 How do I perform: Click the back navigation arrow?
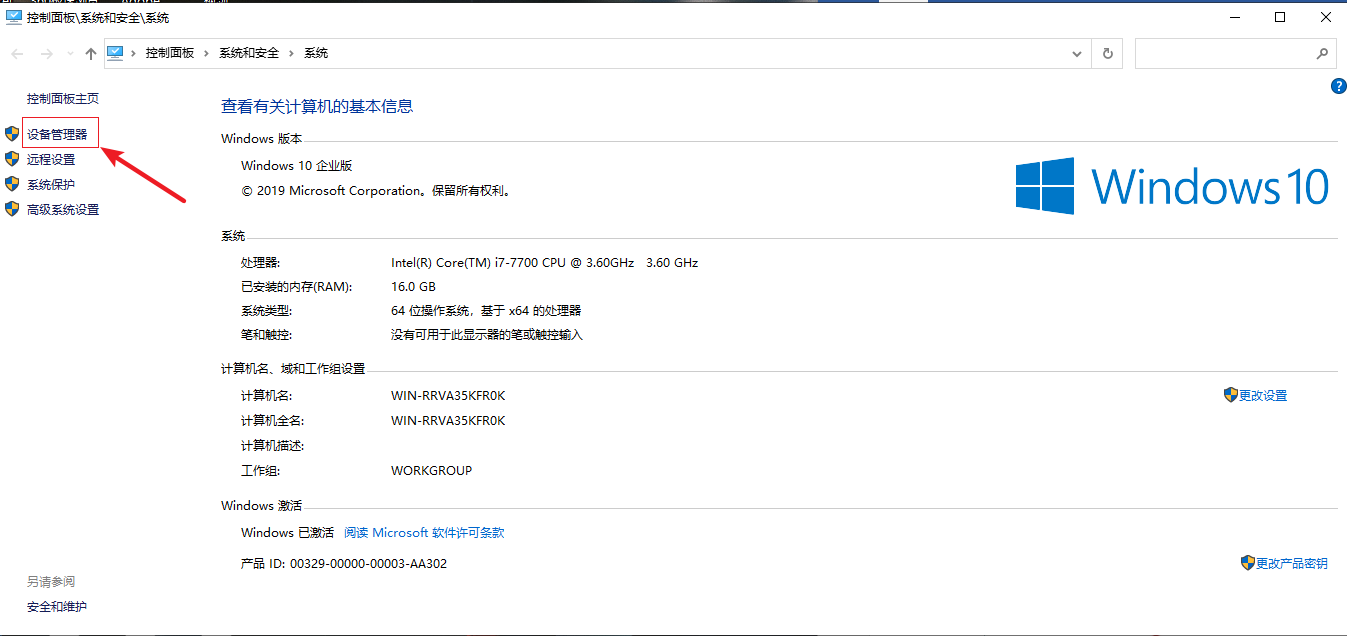pyautogui.click(x=17, y=54)
